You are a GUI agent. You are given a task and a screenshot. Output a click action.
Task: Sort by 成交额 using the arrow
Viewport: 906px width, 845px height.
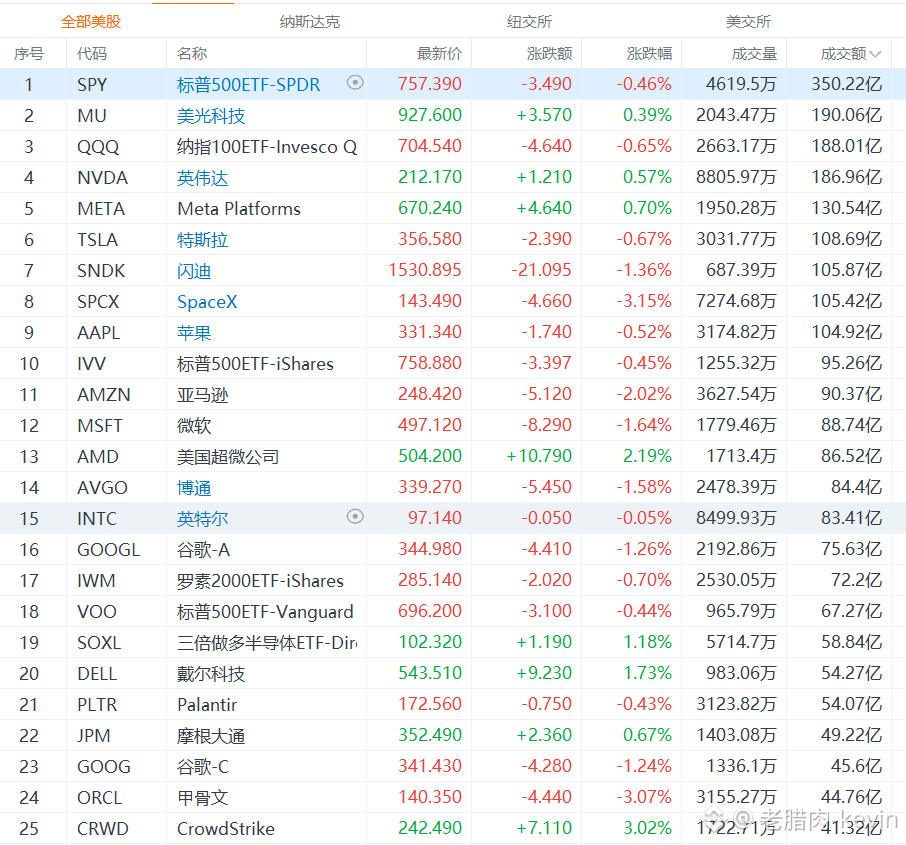[x=875, y=54]
